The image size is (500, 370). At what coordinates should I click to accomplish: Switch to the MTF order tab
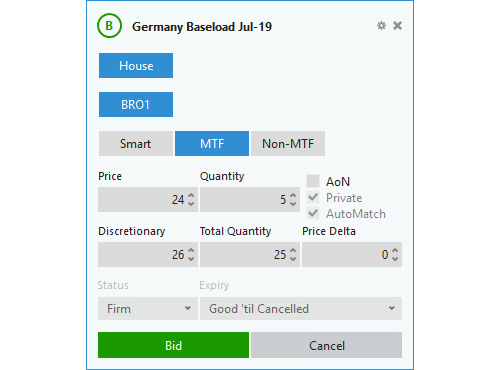pos(212,144)
